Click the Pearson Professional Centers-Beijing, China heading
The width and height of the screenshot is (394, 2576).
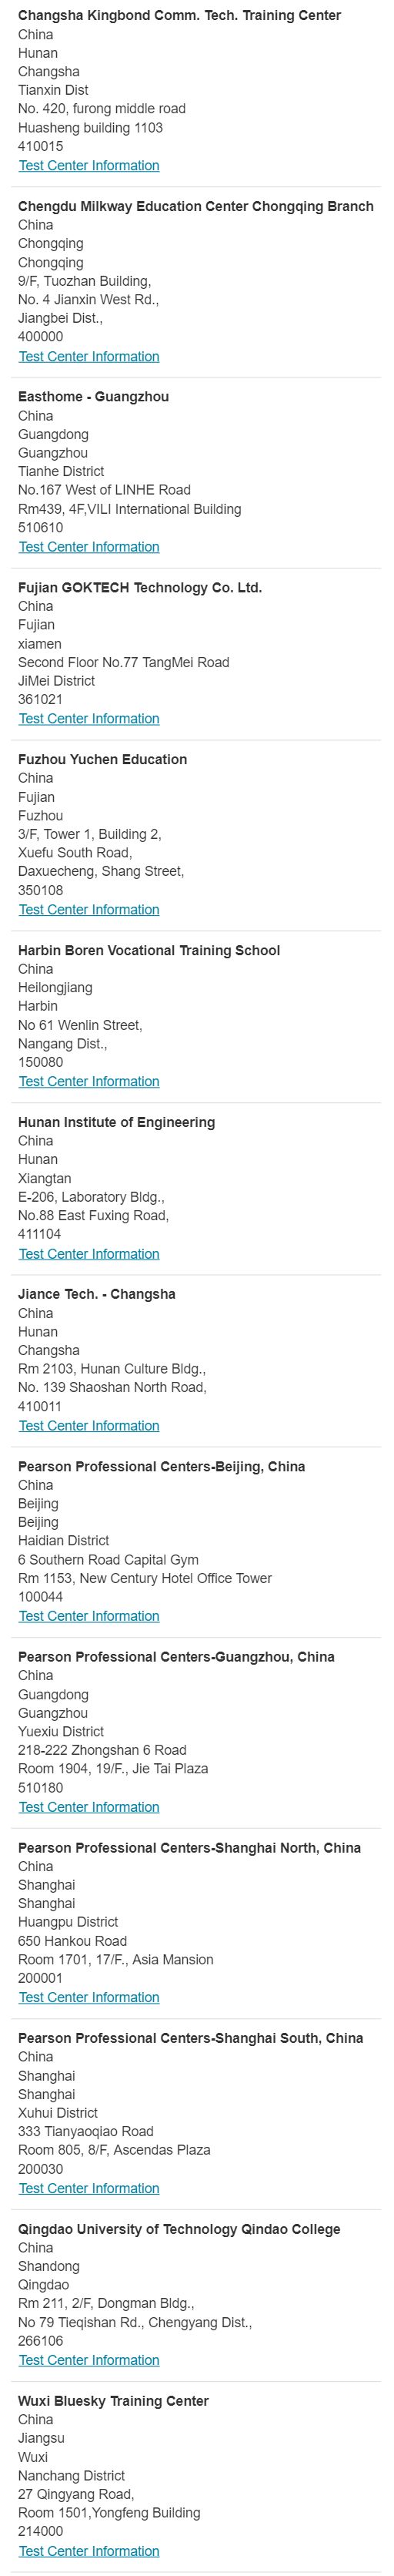[162, 1467]
